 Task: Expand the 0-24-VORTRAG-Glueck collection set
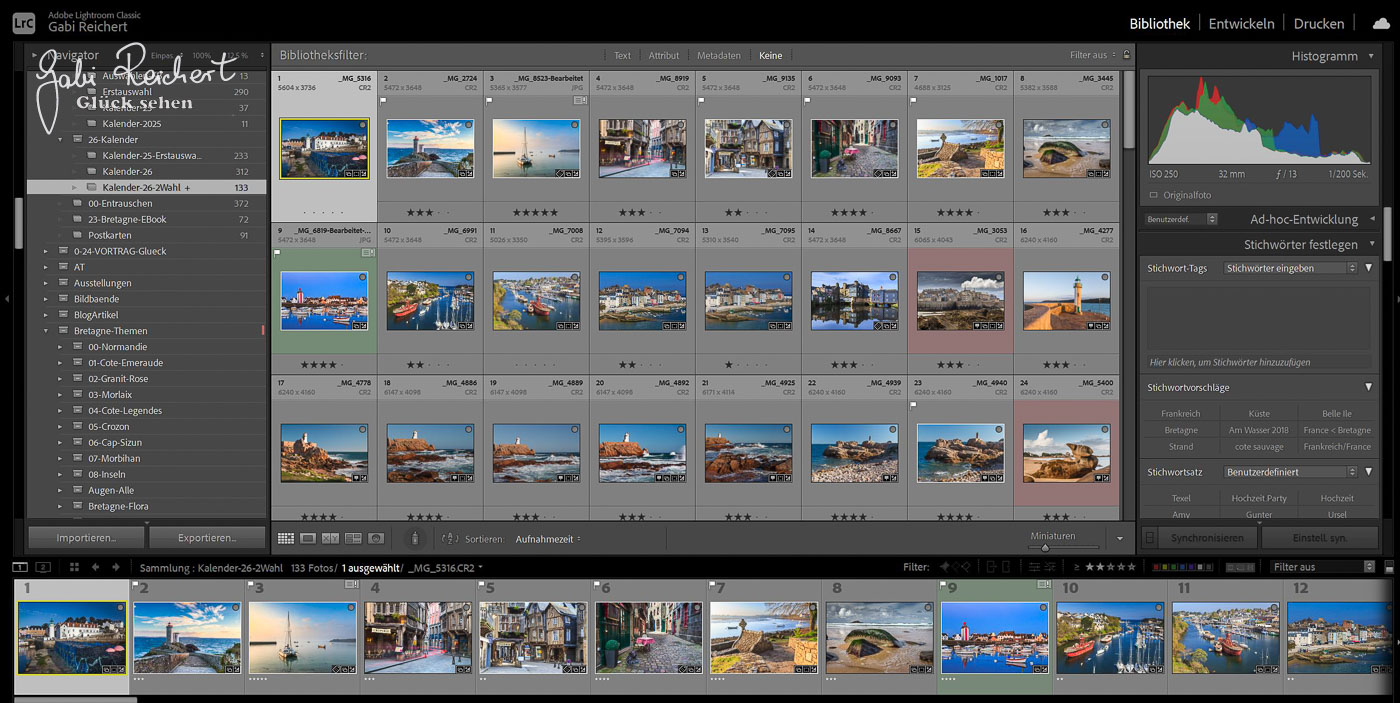[x=45, y=251]
